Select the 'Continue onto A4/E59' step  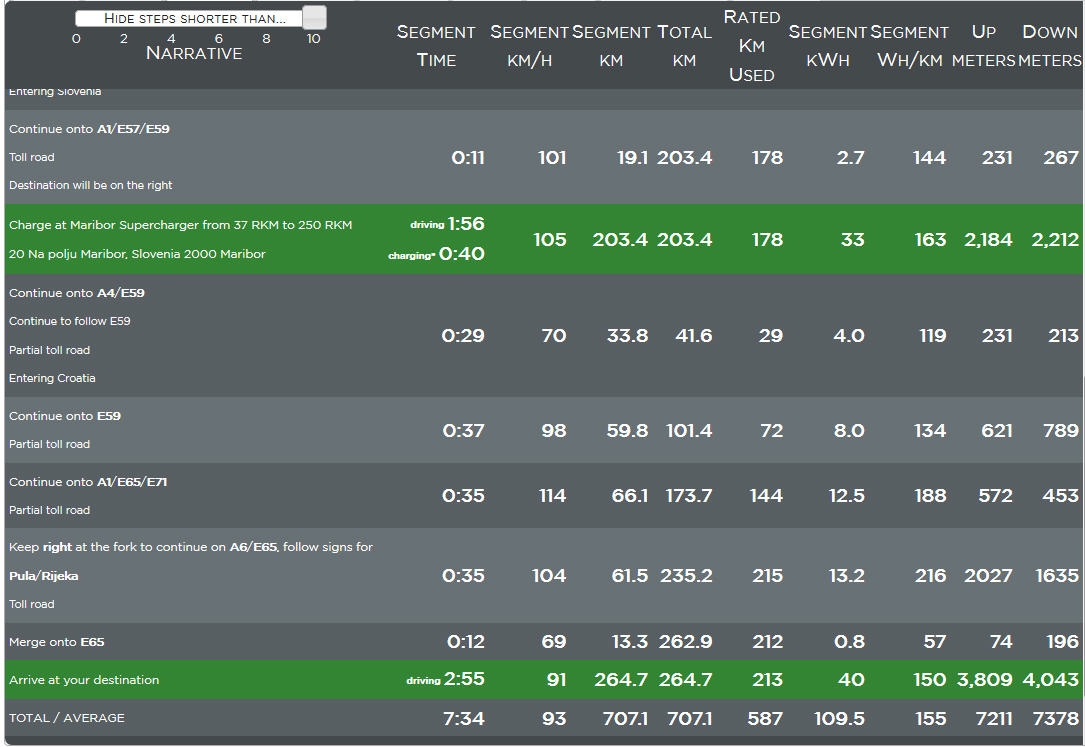[77, 293]
